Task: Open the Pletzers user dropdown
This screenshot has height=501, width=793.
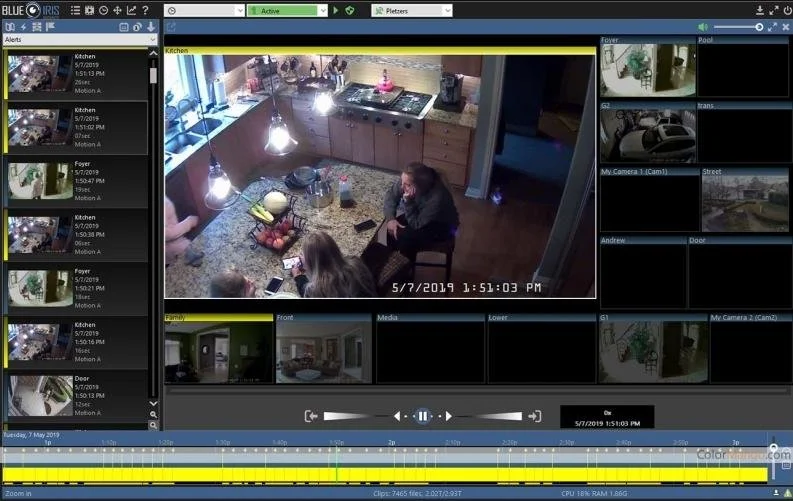Action: (x=412, y=11)
